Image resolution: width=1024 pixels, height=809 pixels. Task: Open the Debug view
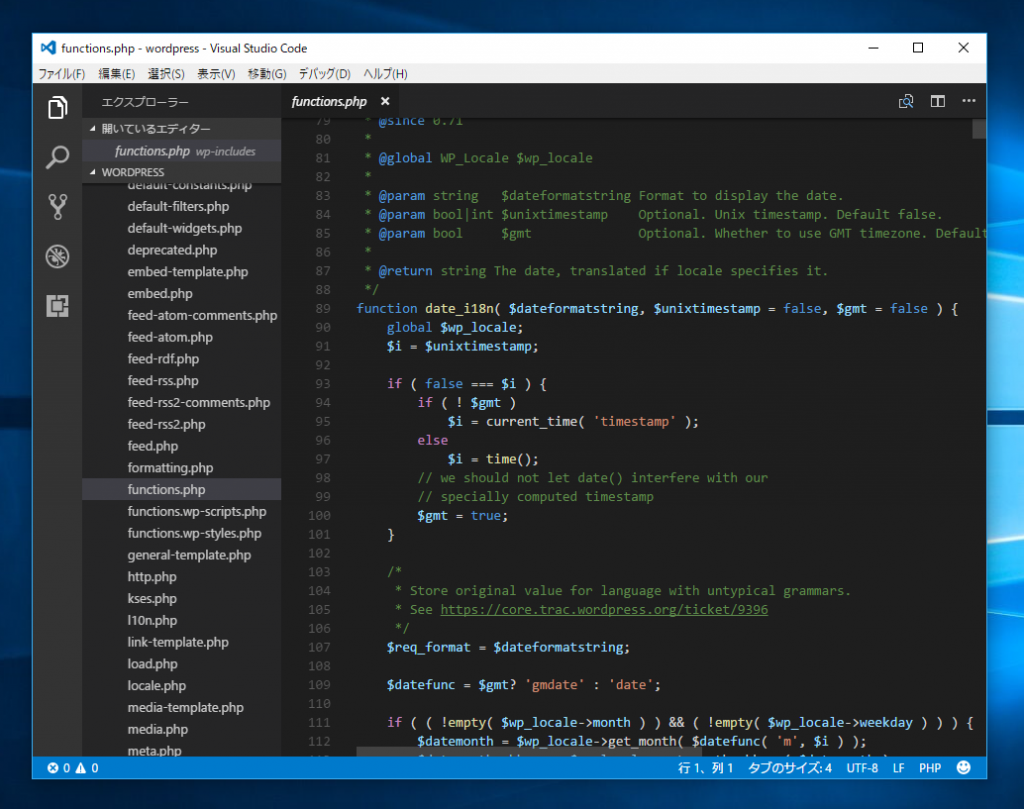pyautogui.click(x=57, y=257)
